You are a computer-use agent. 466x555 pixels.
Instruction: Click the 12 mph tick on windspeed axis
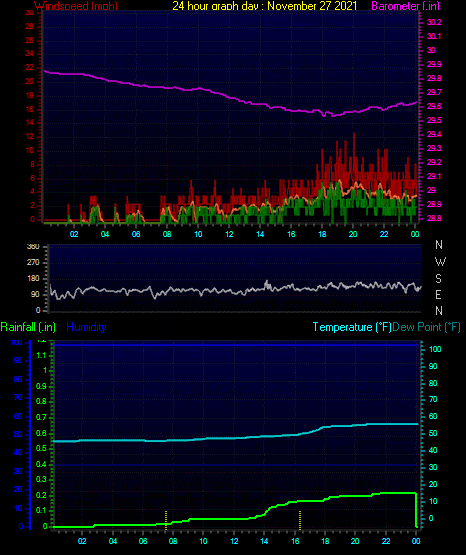pos(30,137)
